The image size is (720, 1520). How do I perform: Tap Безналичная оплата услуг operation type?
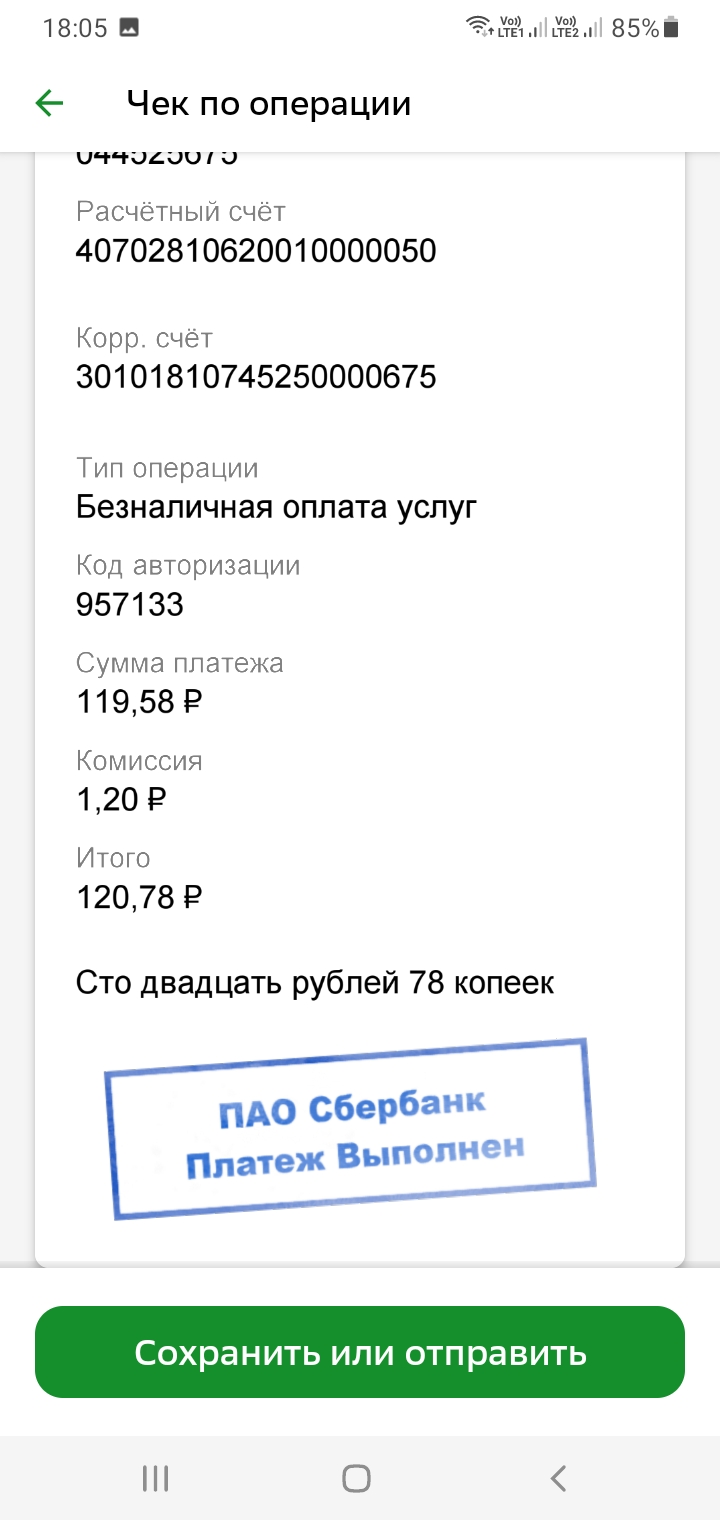click(x=277, y=507)
